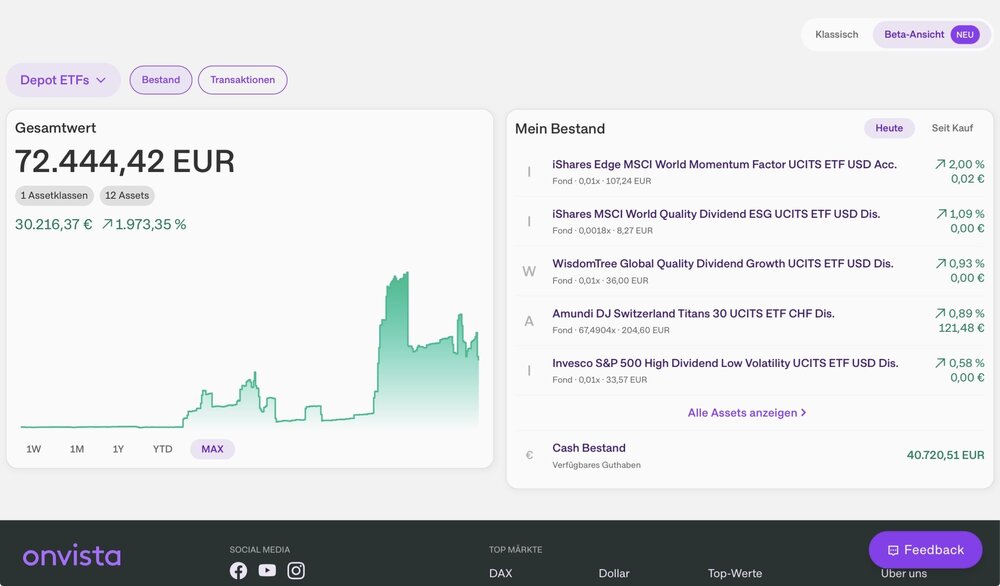Click the onvista logo in footer

pyautogui.click(x=71, y=556)
